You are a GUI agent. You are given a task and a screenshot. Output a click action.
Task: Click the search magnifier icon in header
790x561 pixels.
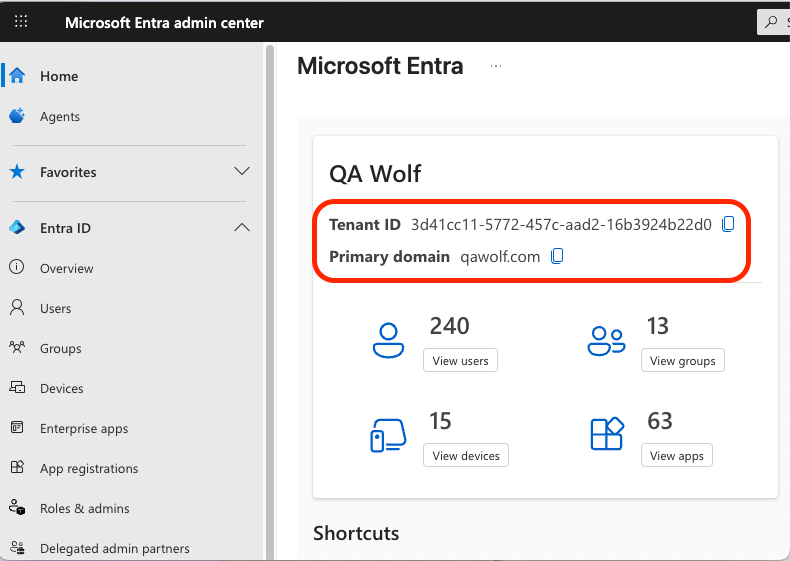tap(771, 22)
